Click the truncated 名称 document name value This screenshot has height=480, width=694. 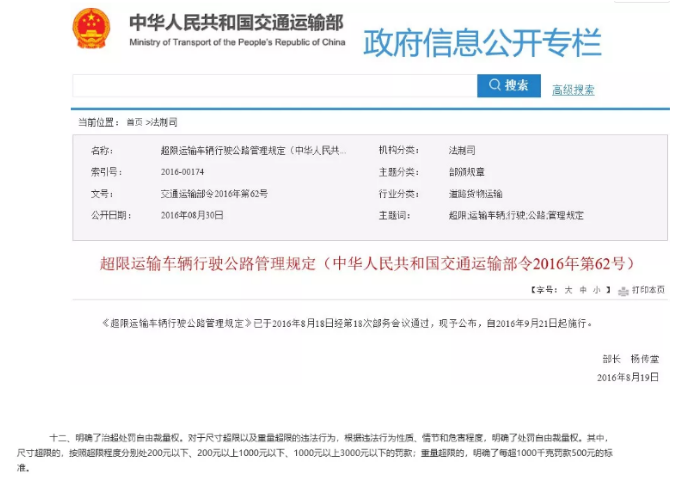[x=254, y=150]
